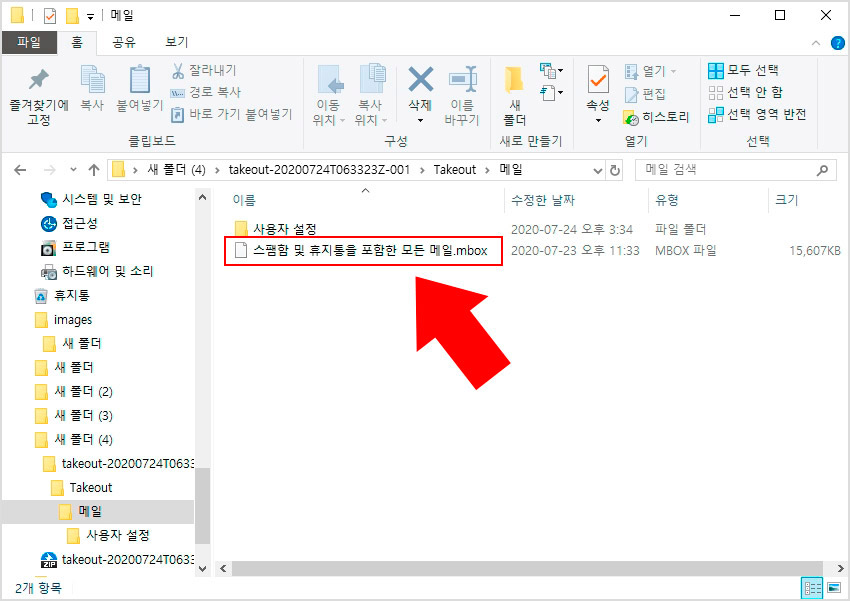
Task: Go forward with the right arrow
Action: coord(49,170)
